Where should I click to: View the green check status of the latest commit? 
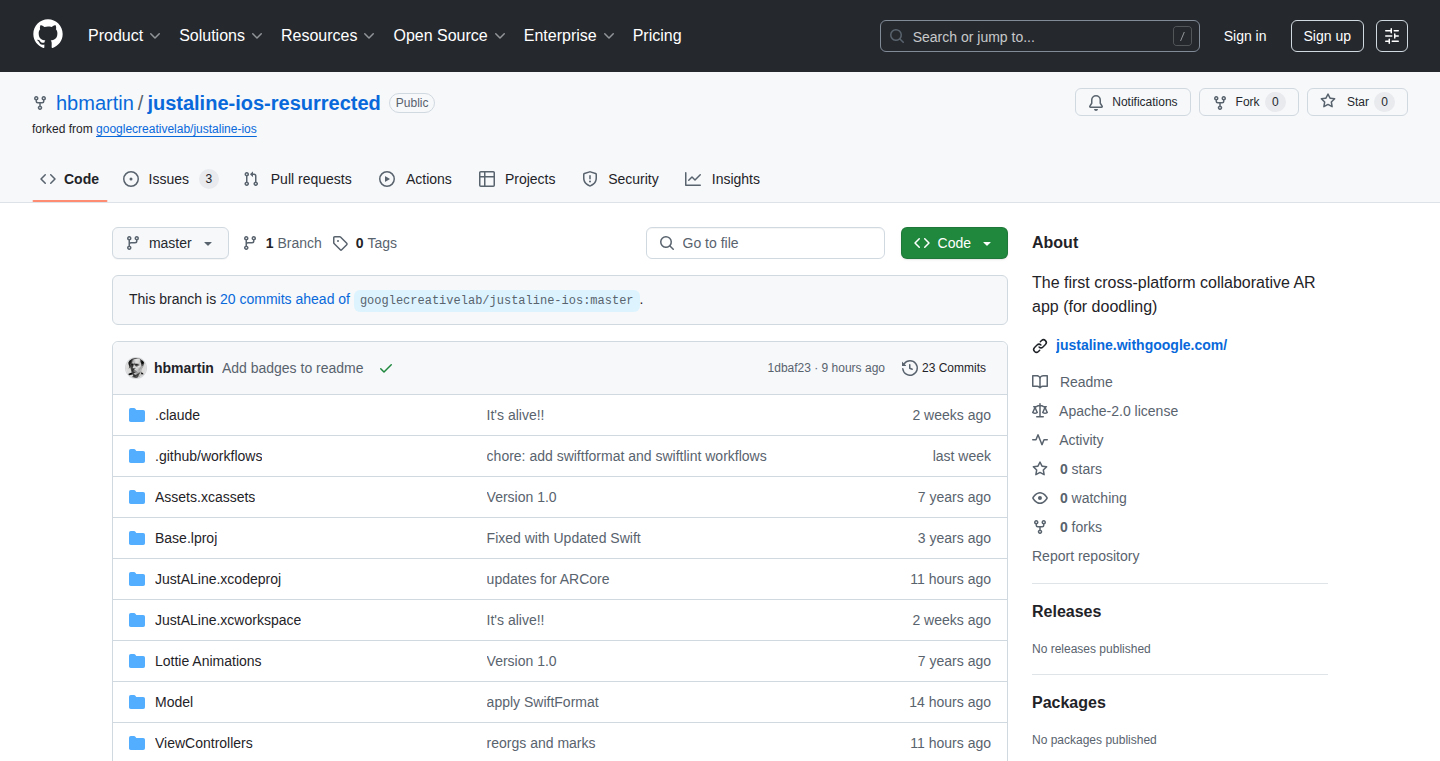click(x=386, y=368)
